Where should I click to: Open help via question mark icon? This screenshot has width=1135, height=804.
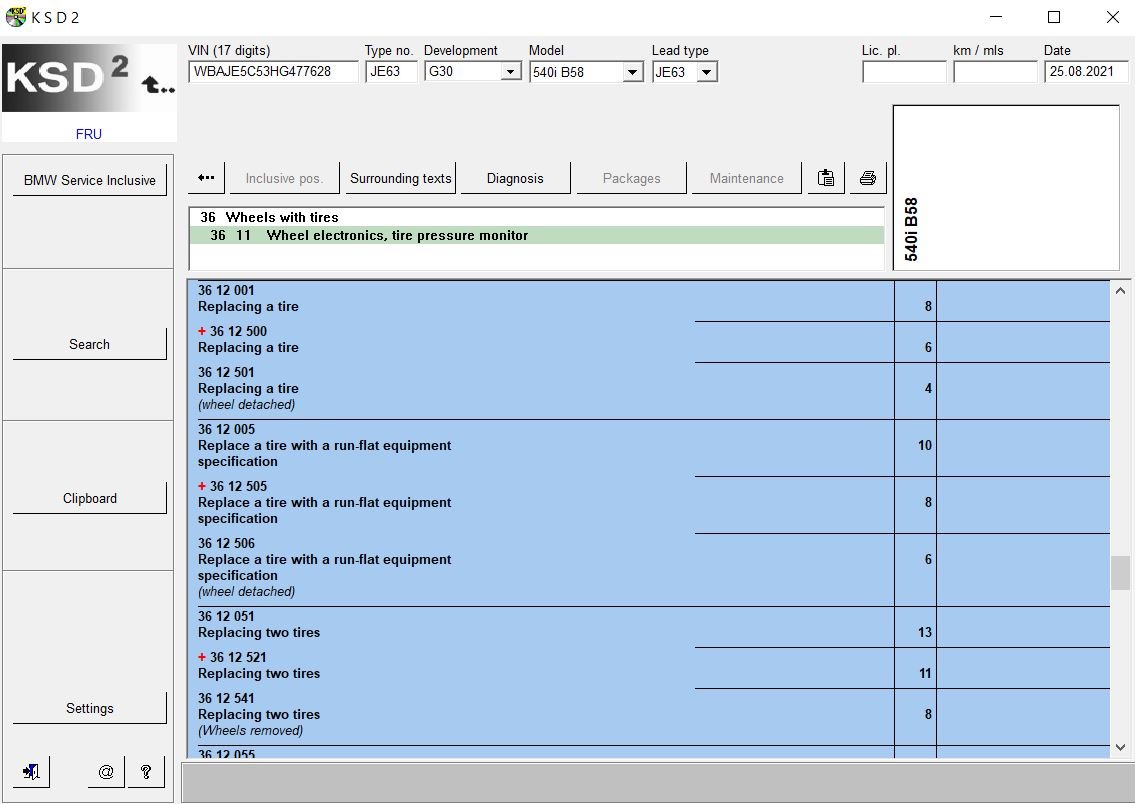pos(146,772)
